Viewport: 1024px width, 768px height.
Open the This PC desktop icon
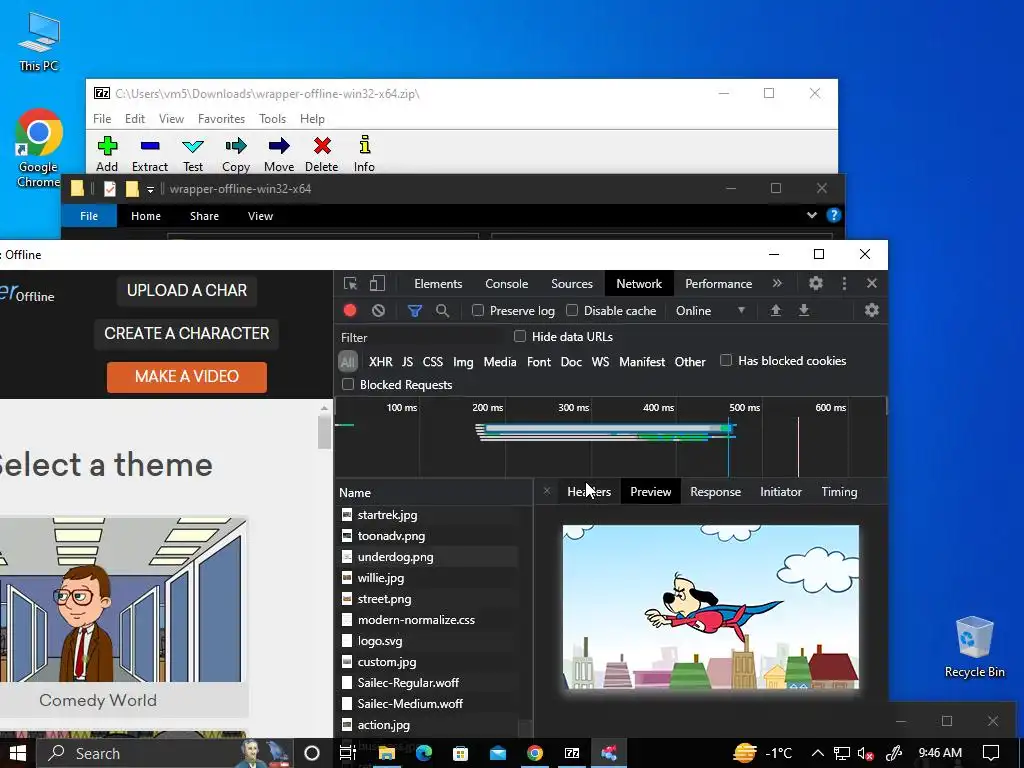pyautogui.click(x=39, y=42)
